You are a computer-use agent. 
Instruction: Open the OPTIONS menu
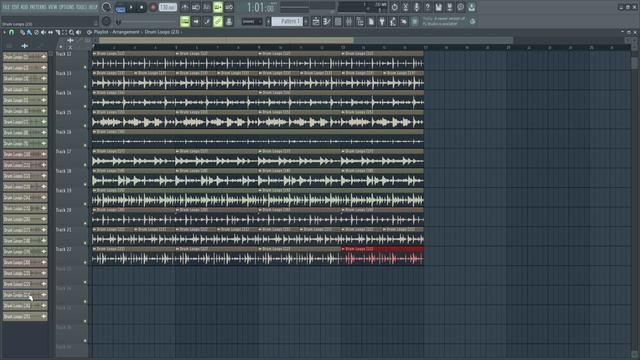point(67,7)
